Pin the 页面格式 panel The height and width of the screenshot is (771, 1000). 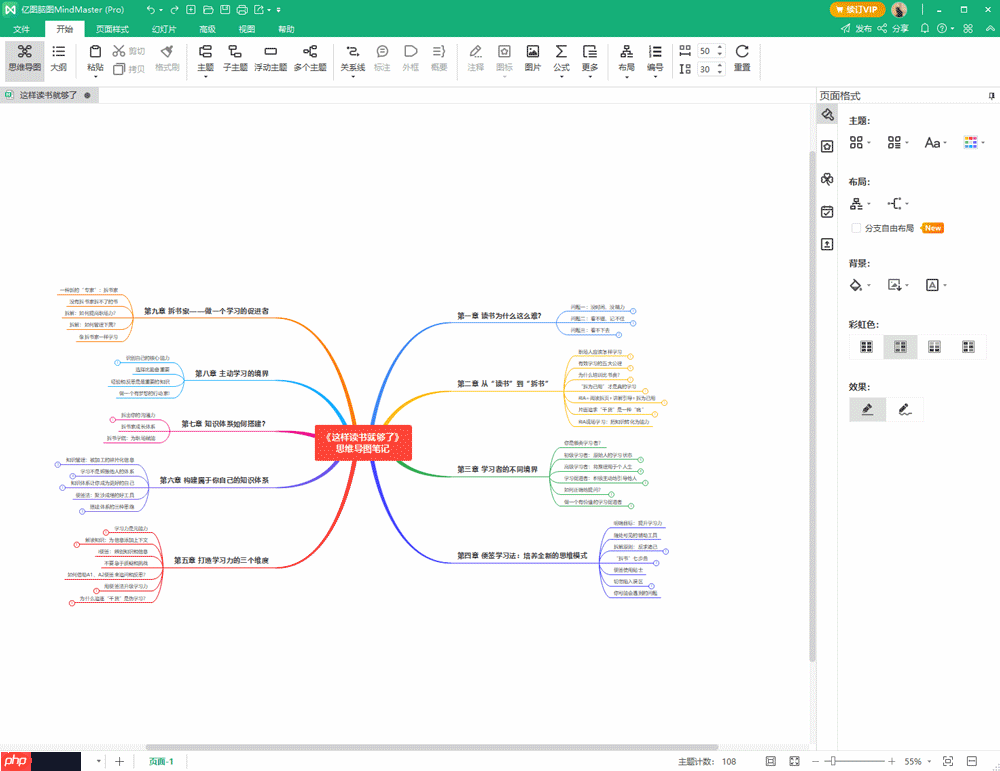(x=992, y=96)
